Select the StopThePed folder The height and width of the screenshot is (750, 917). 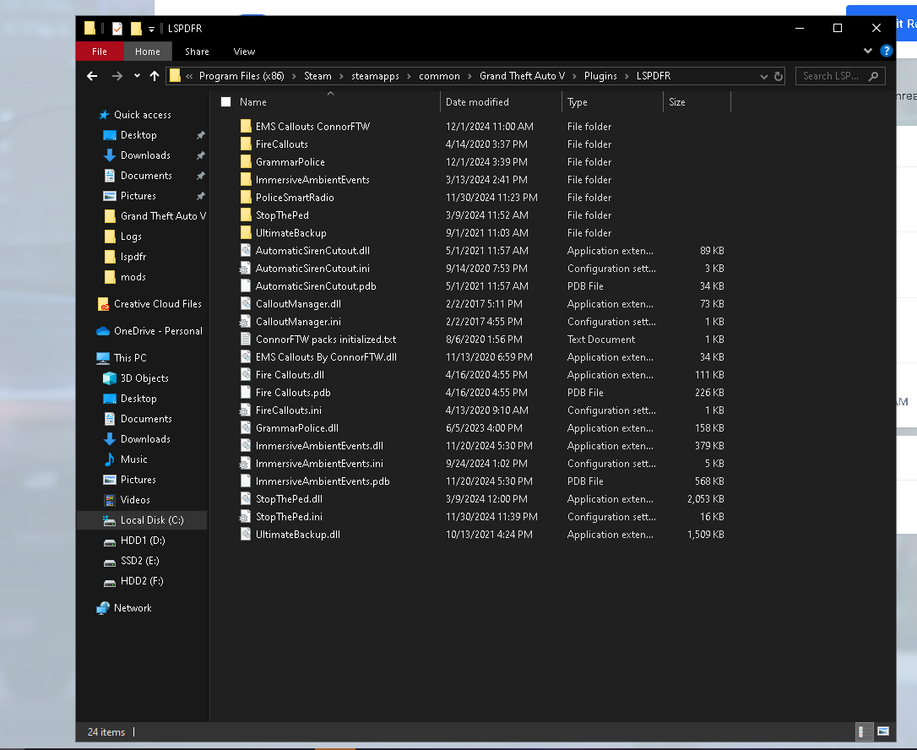click(x=282, y=215)
